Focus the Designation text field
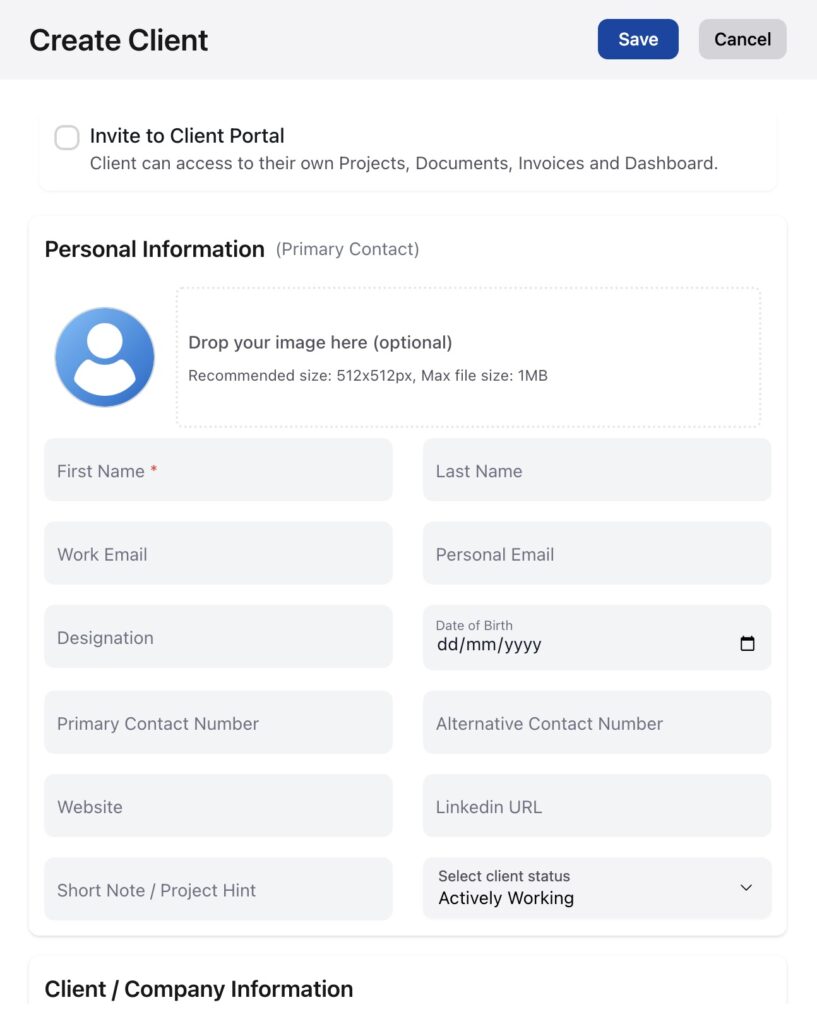817x1024 pixels. [x=218, y=637]
